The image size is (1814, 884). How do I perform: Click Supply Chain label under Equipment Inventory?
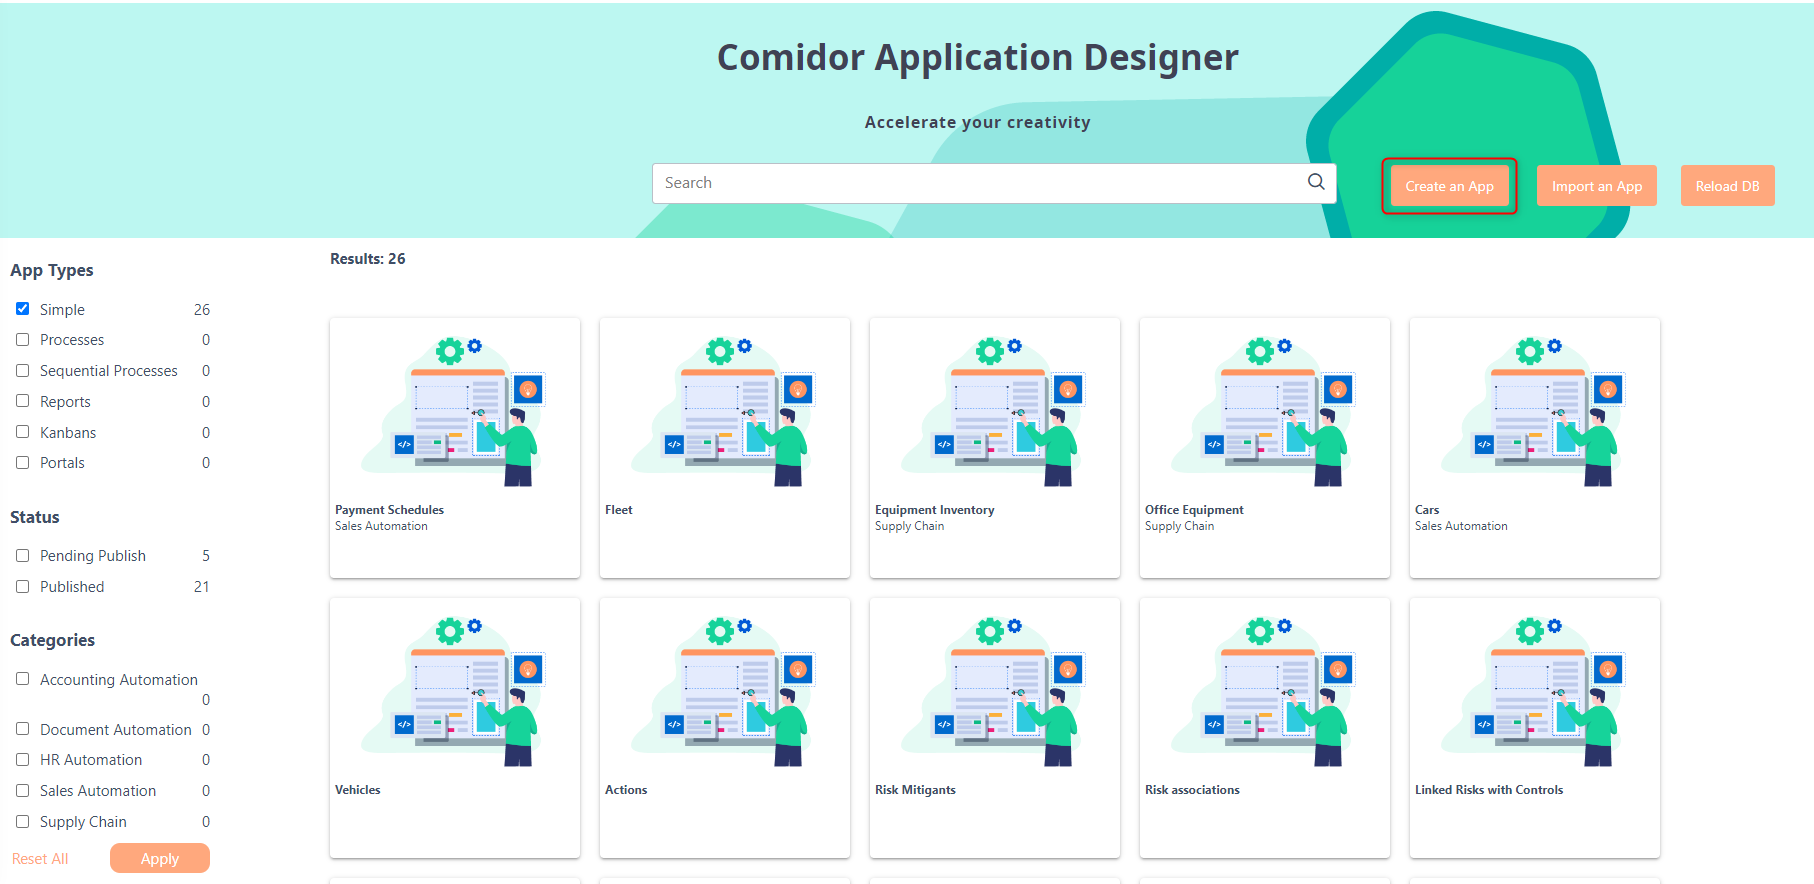(909, 526)
